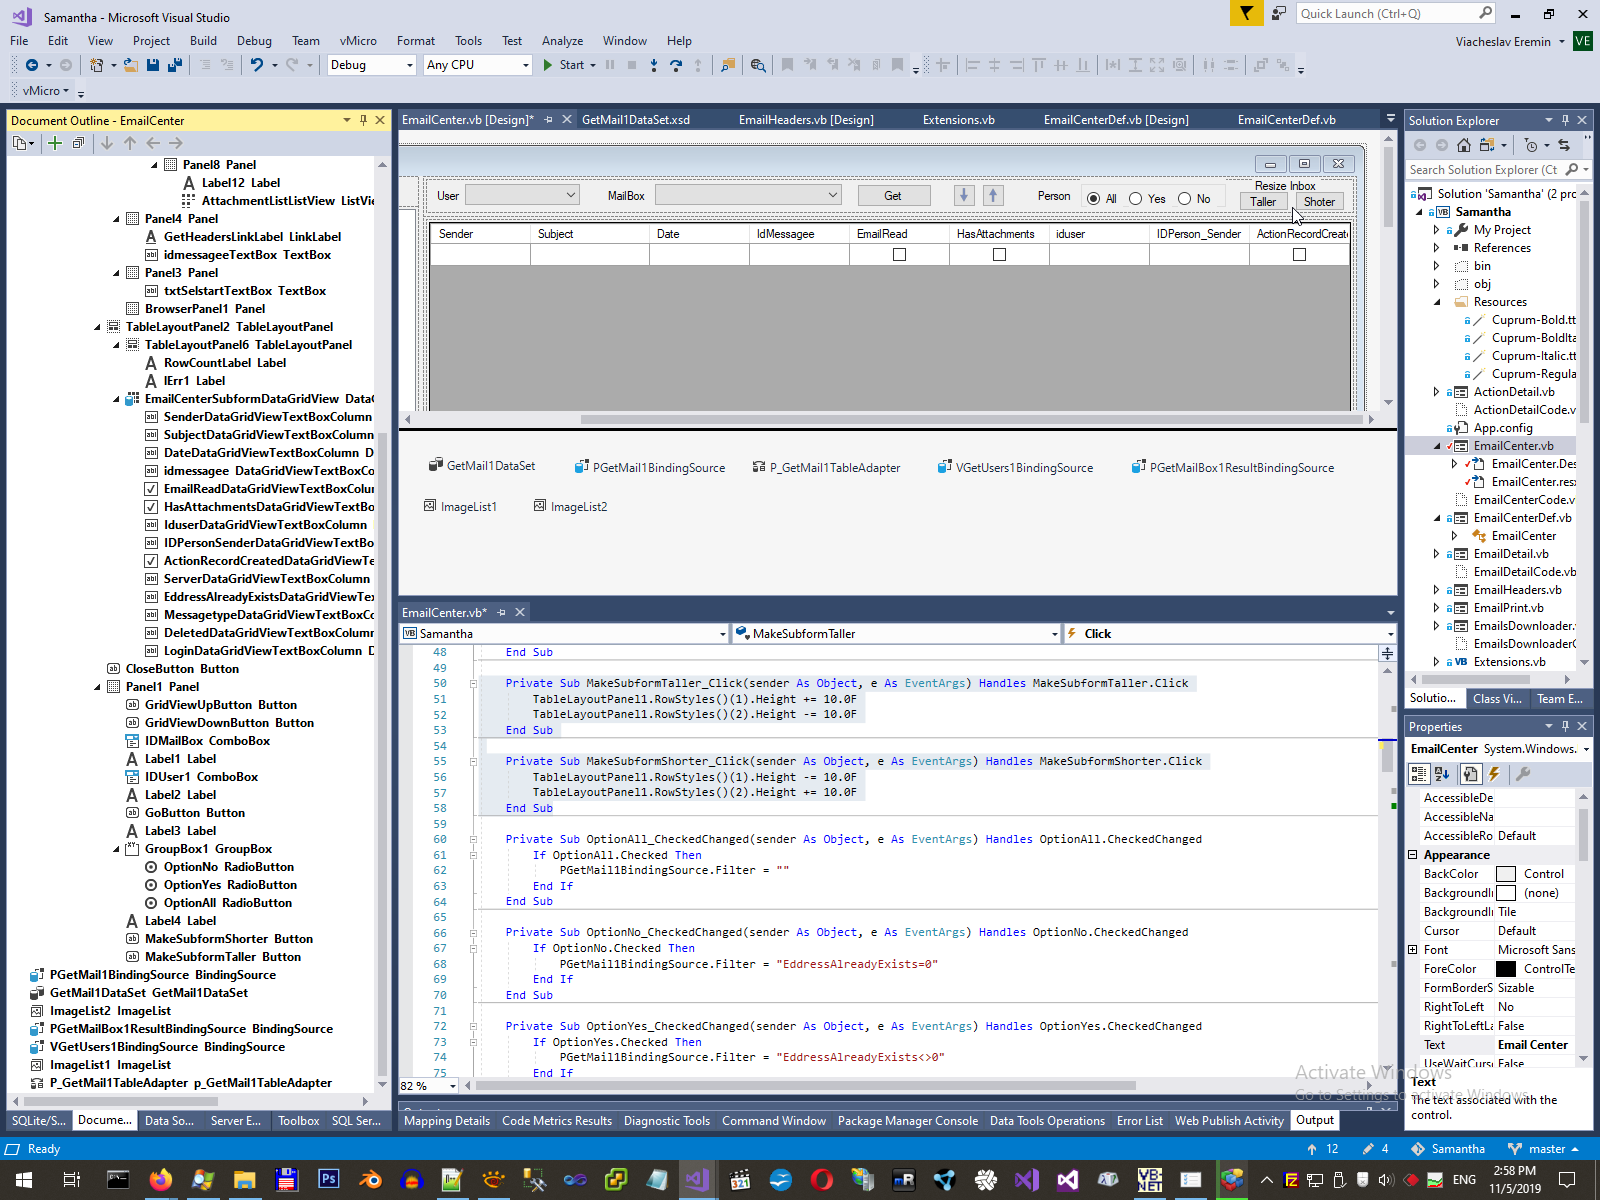This screenshot has width=1600, height=1200.
Task: Open the Windows Start menu
Action: [x=24, y=1180]
